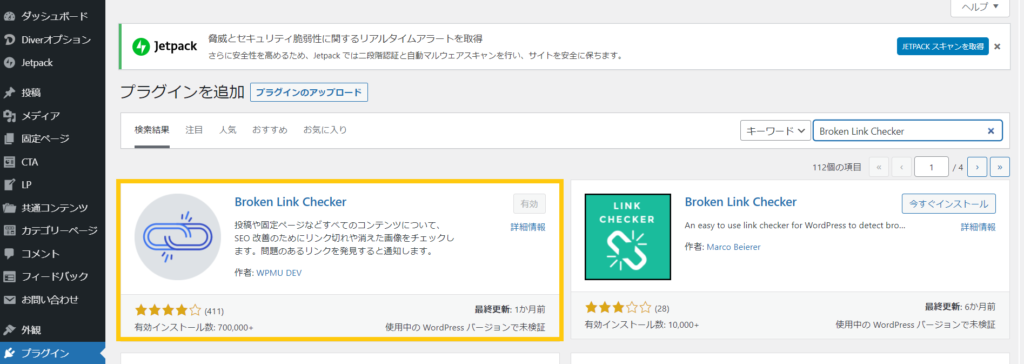The height and width of the screenshot is (364, 1024).
Task: Click 最終更新: 6か月前 text
Action: 961,306
